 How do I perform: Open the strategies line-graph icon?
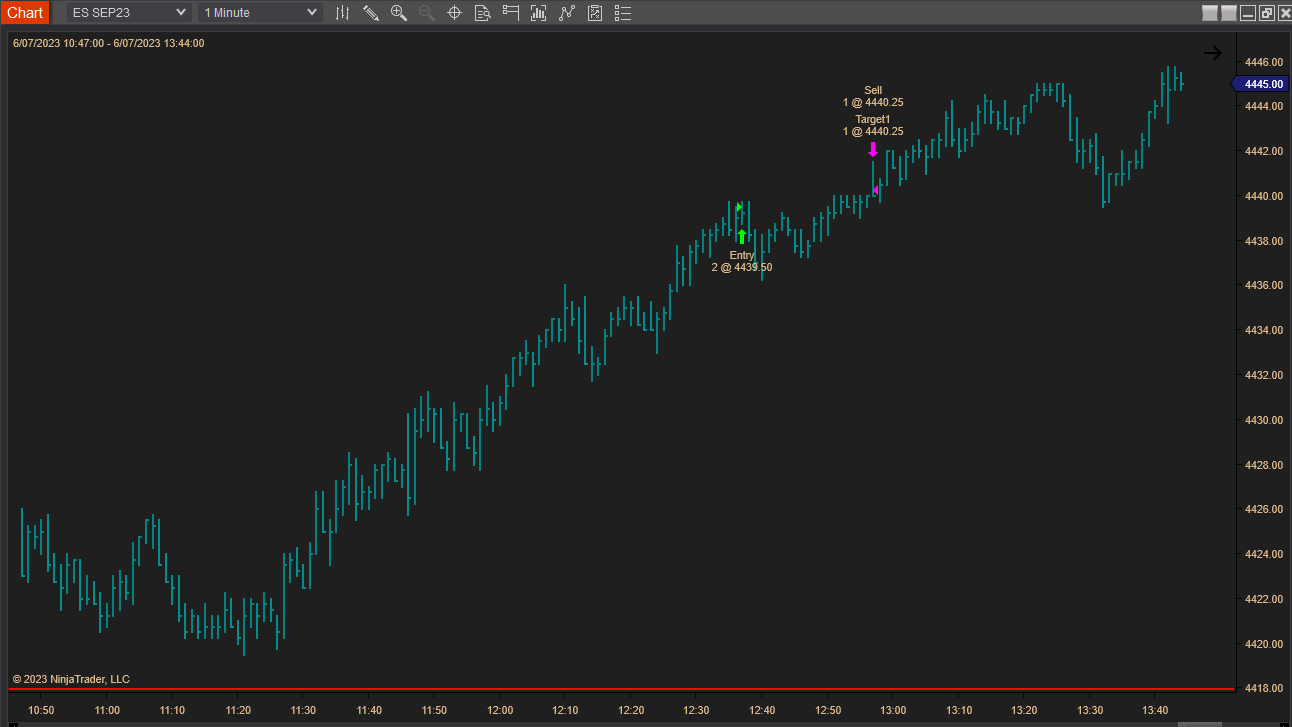pyautogui.click(x=567, y=13)
